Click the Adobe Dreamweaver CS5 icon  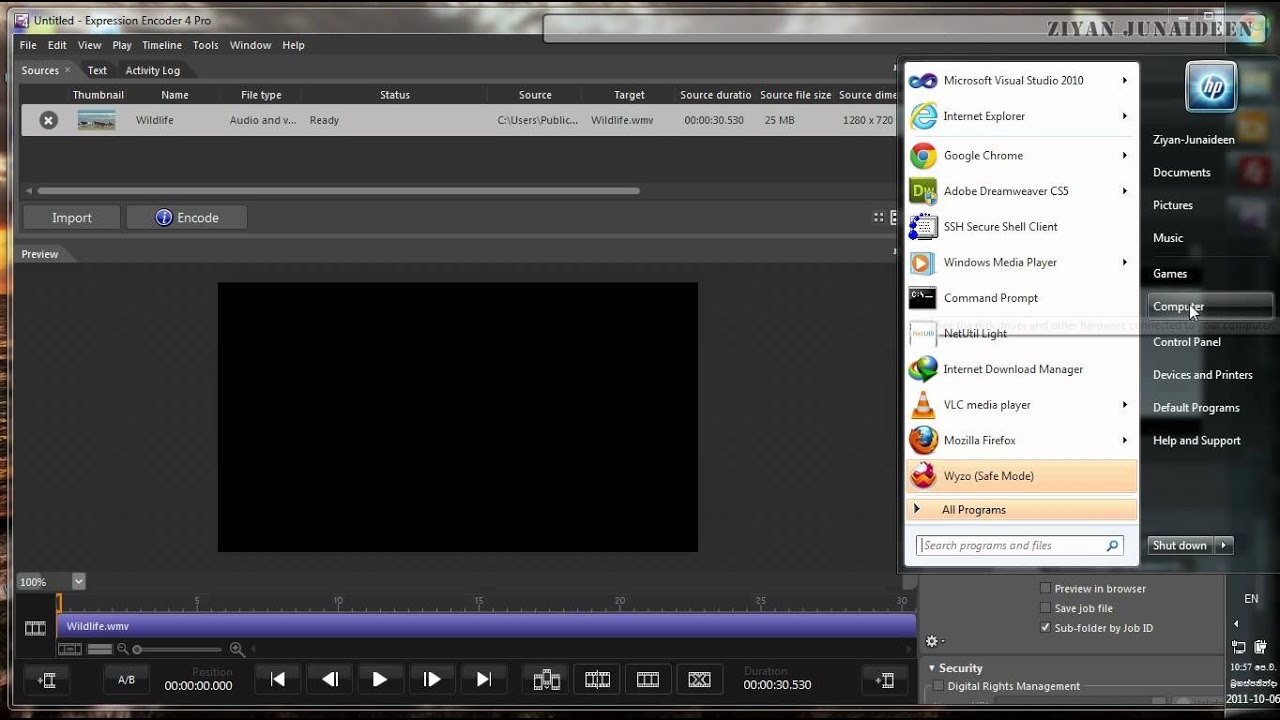pyautogui.click(x=923, y=191)
